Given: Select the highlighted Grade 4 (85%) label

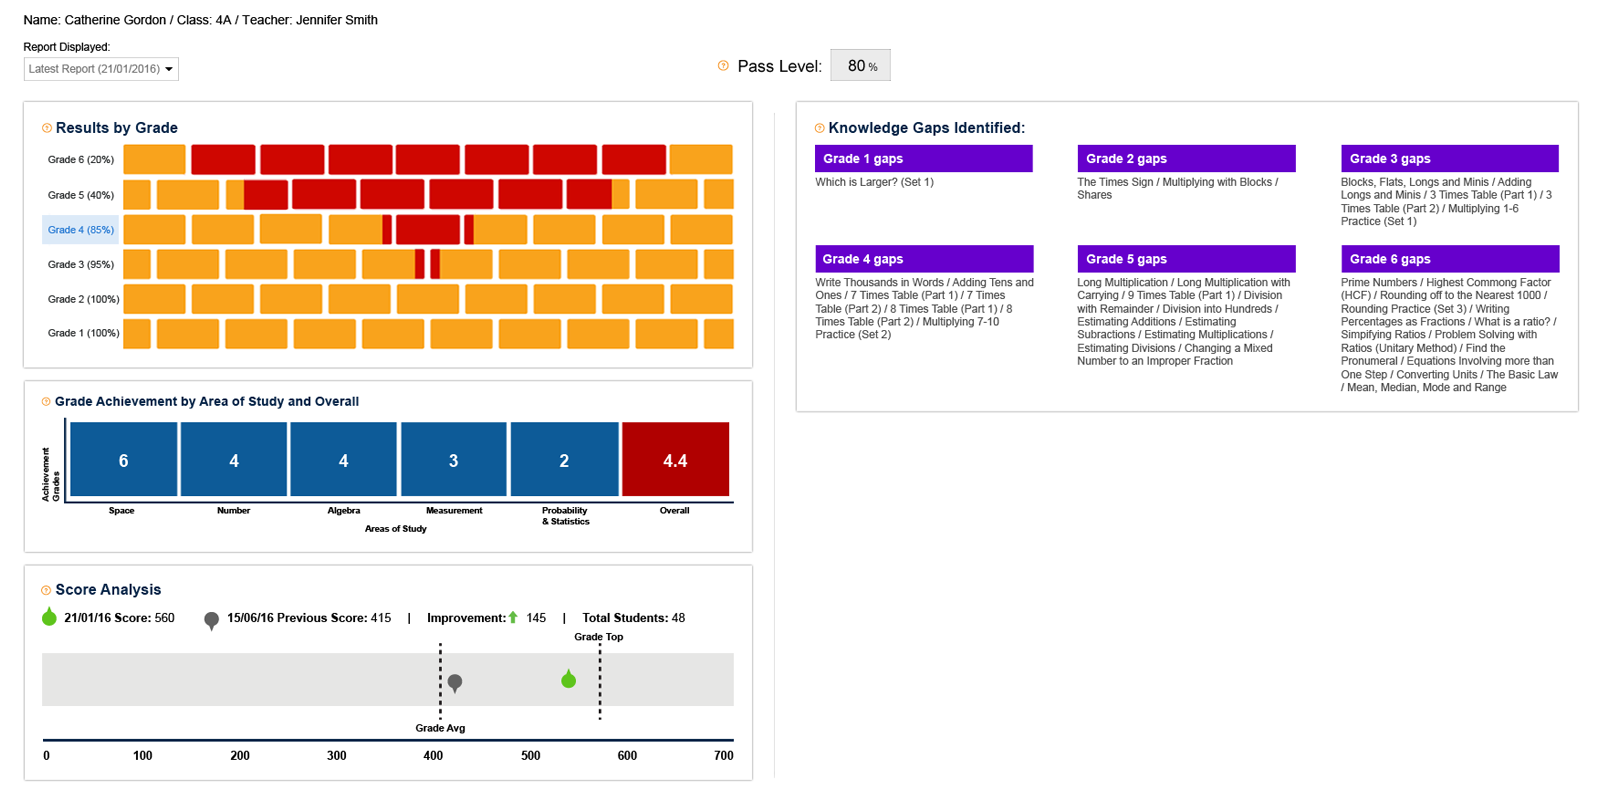Looking at the screenshot, I should (x=81, y=230).
